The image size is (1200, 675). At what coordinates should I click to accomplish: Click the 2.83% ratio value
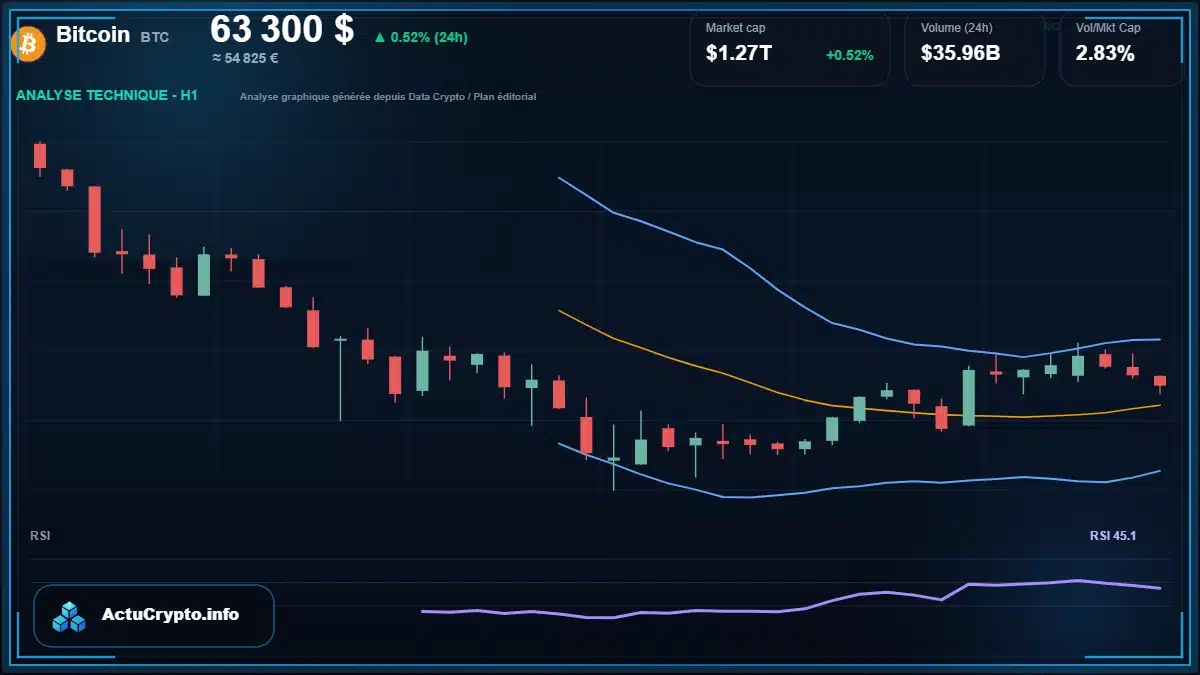tap(1105, 54)
